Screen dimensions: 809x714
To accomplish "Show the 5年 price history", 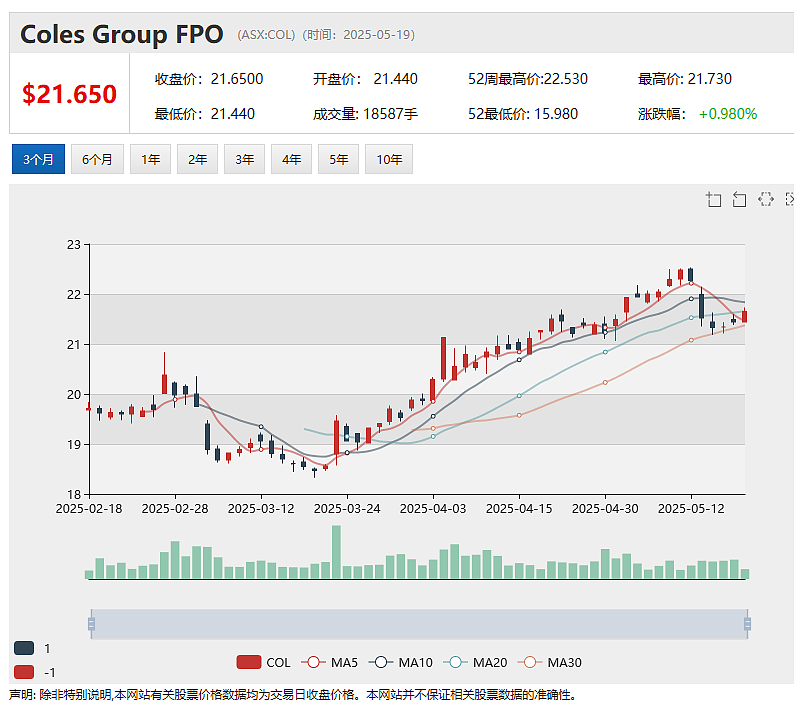I will pos(338,159).
